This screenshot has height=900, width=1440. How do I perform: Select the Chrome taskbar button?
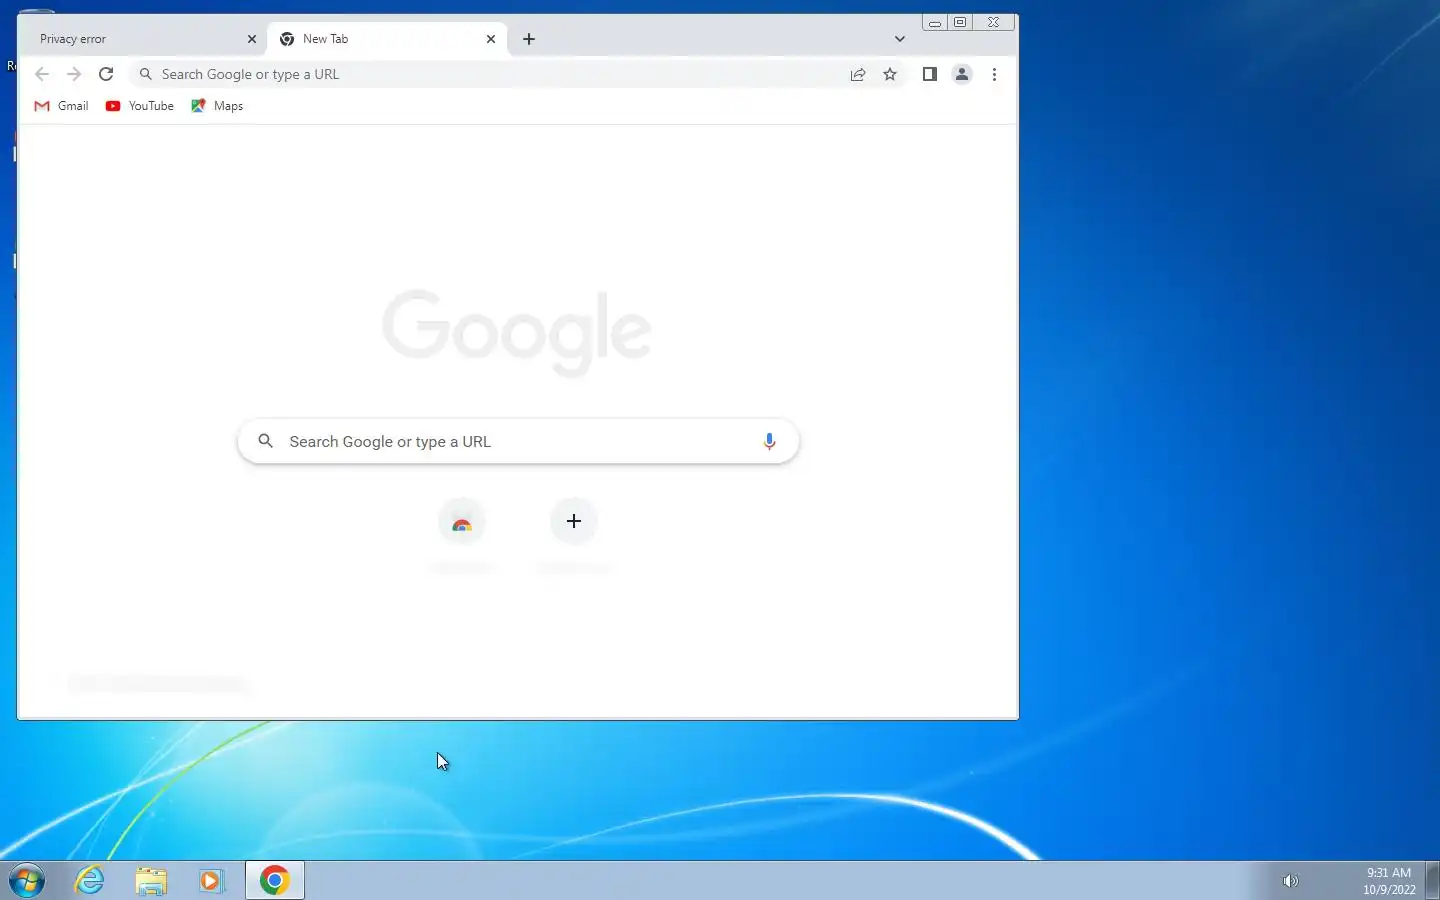[275, 881]
